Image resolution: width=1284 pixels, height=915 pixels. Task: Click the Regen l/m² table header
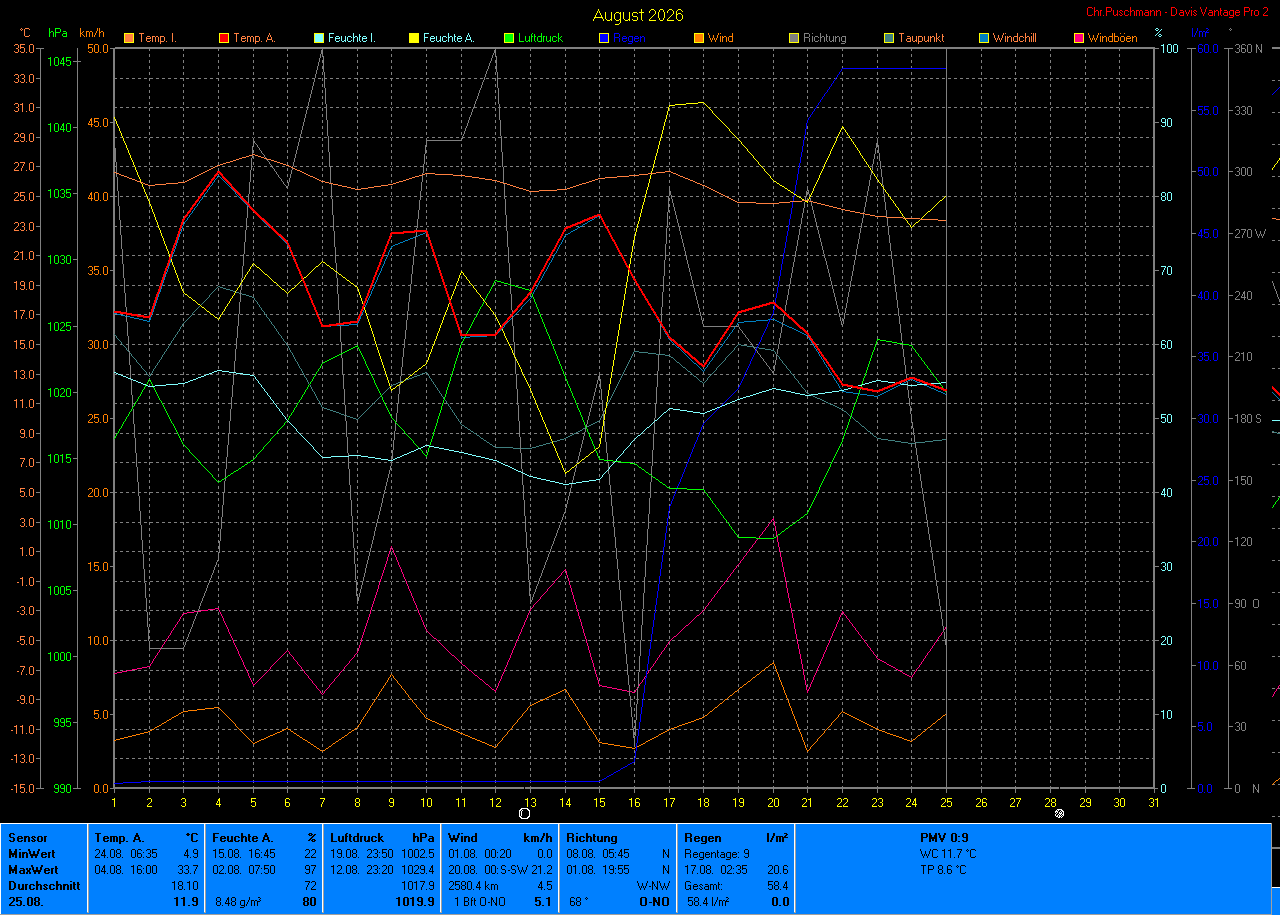coord(736,838)
